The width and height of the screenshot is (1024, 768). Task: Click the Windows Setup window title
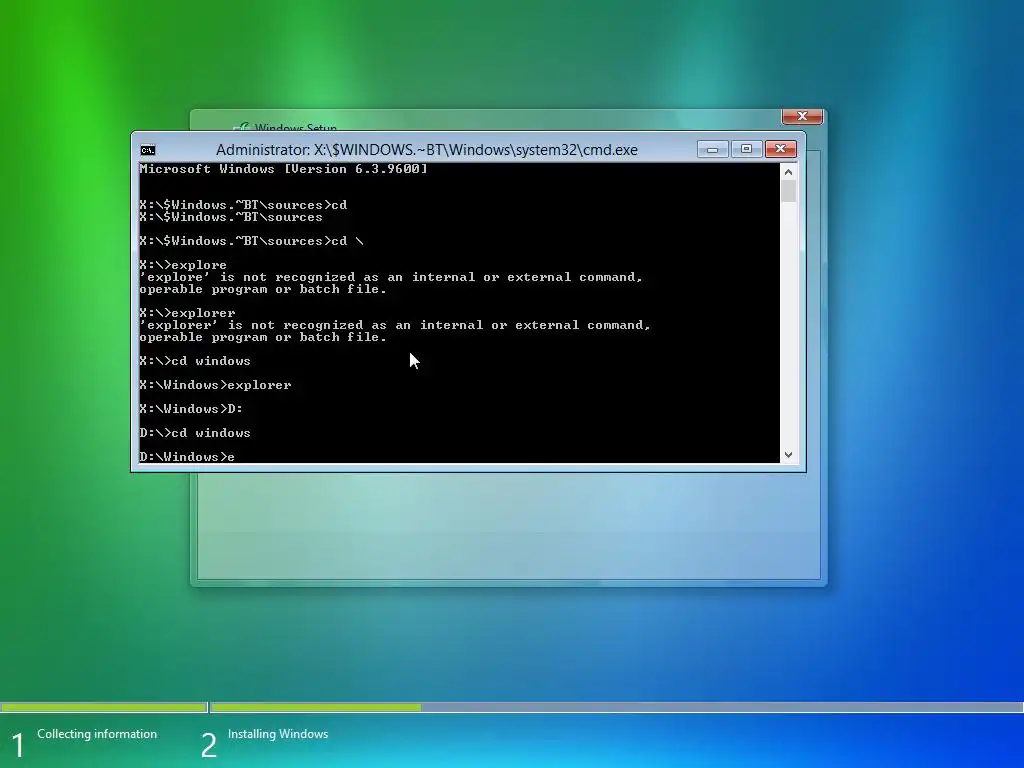coord(295,127)
